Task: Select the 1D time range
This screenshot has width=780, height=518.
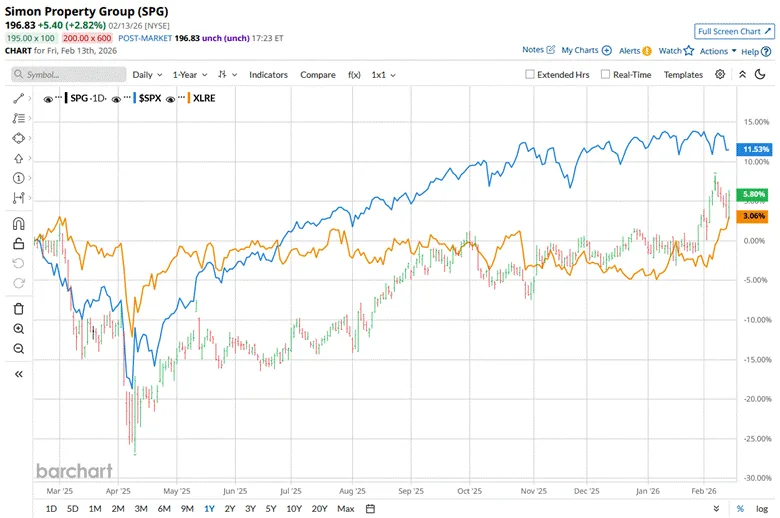Action: tap(51, 509)
